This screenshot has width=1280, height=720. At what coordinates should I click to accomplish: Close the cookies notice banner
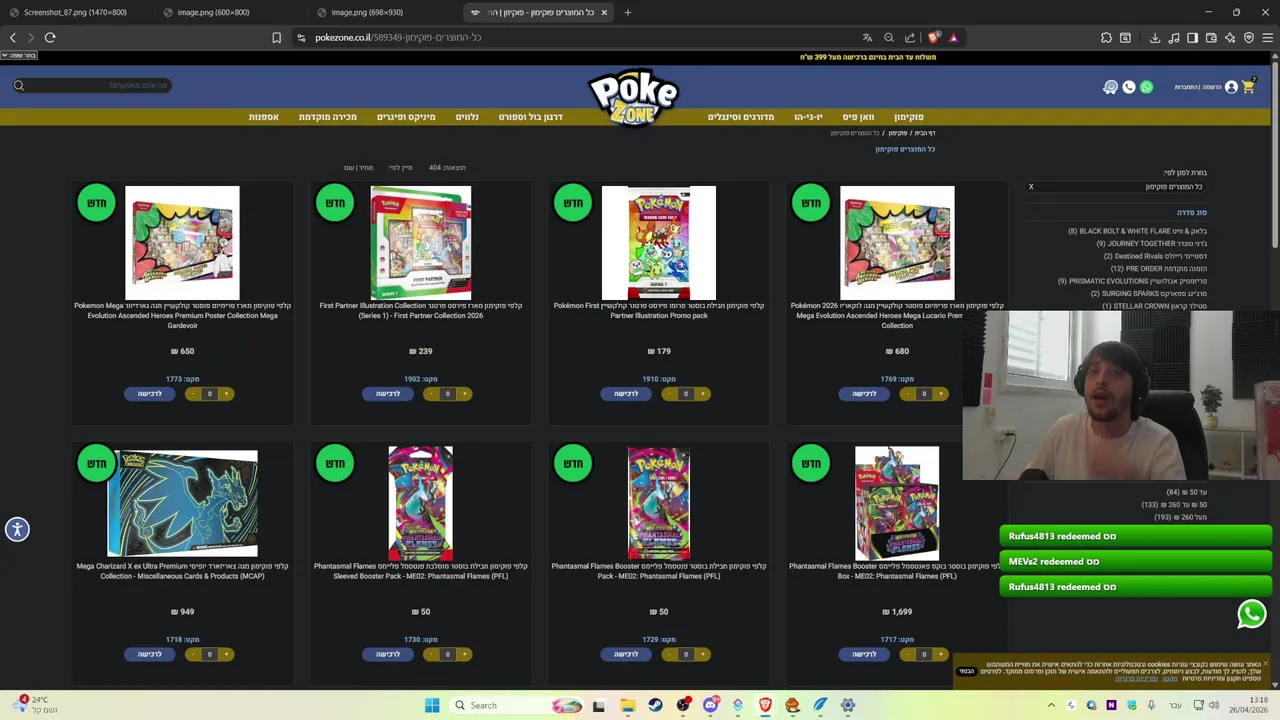pos(1265,664)
